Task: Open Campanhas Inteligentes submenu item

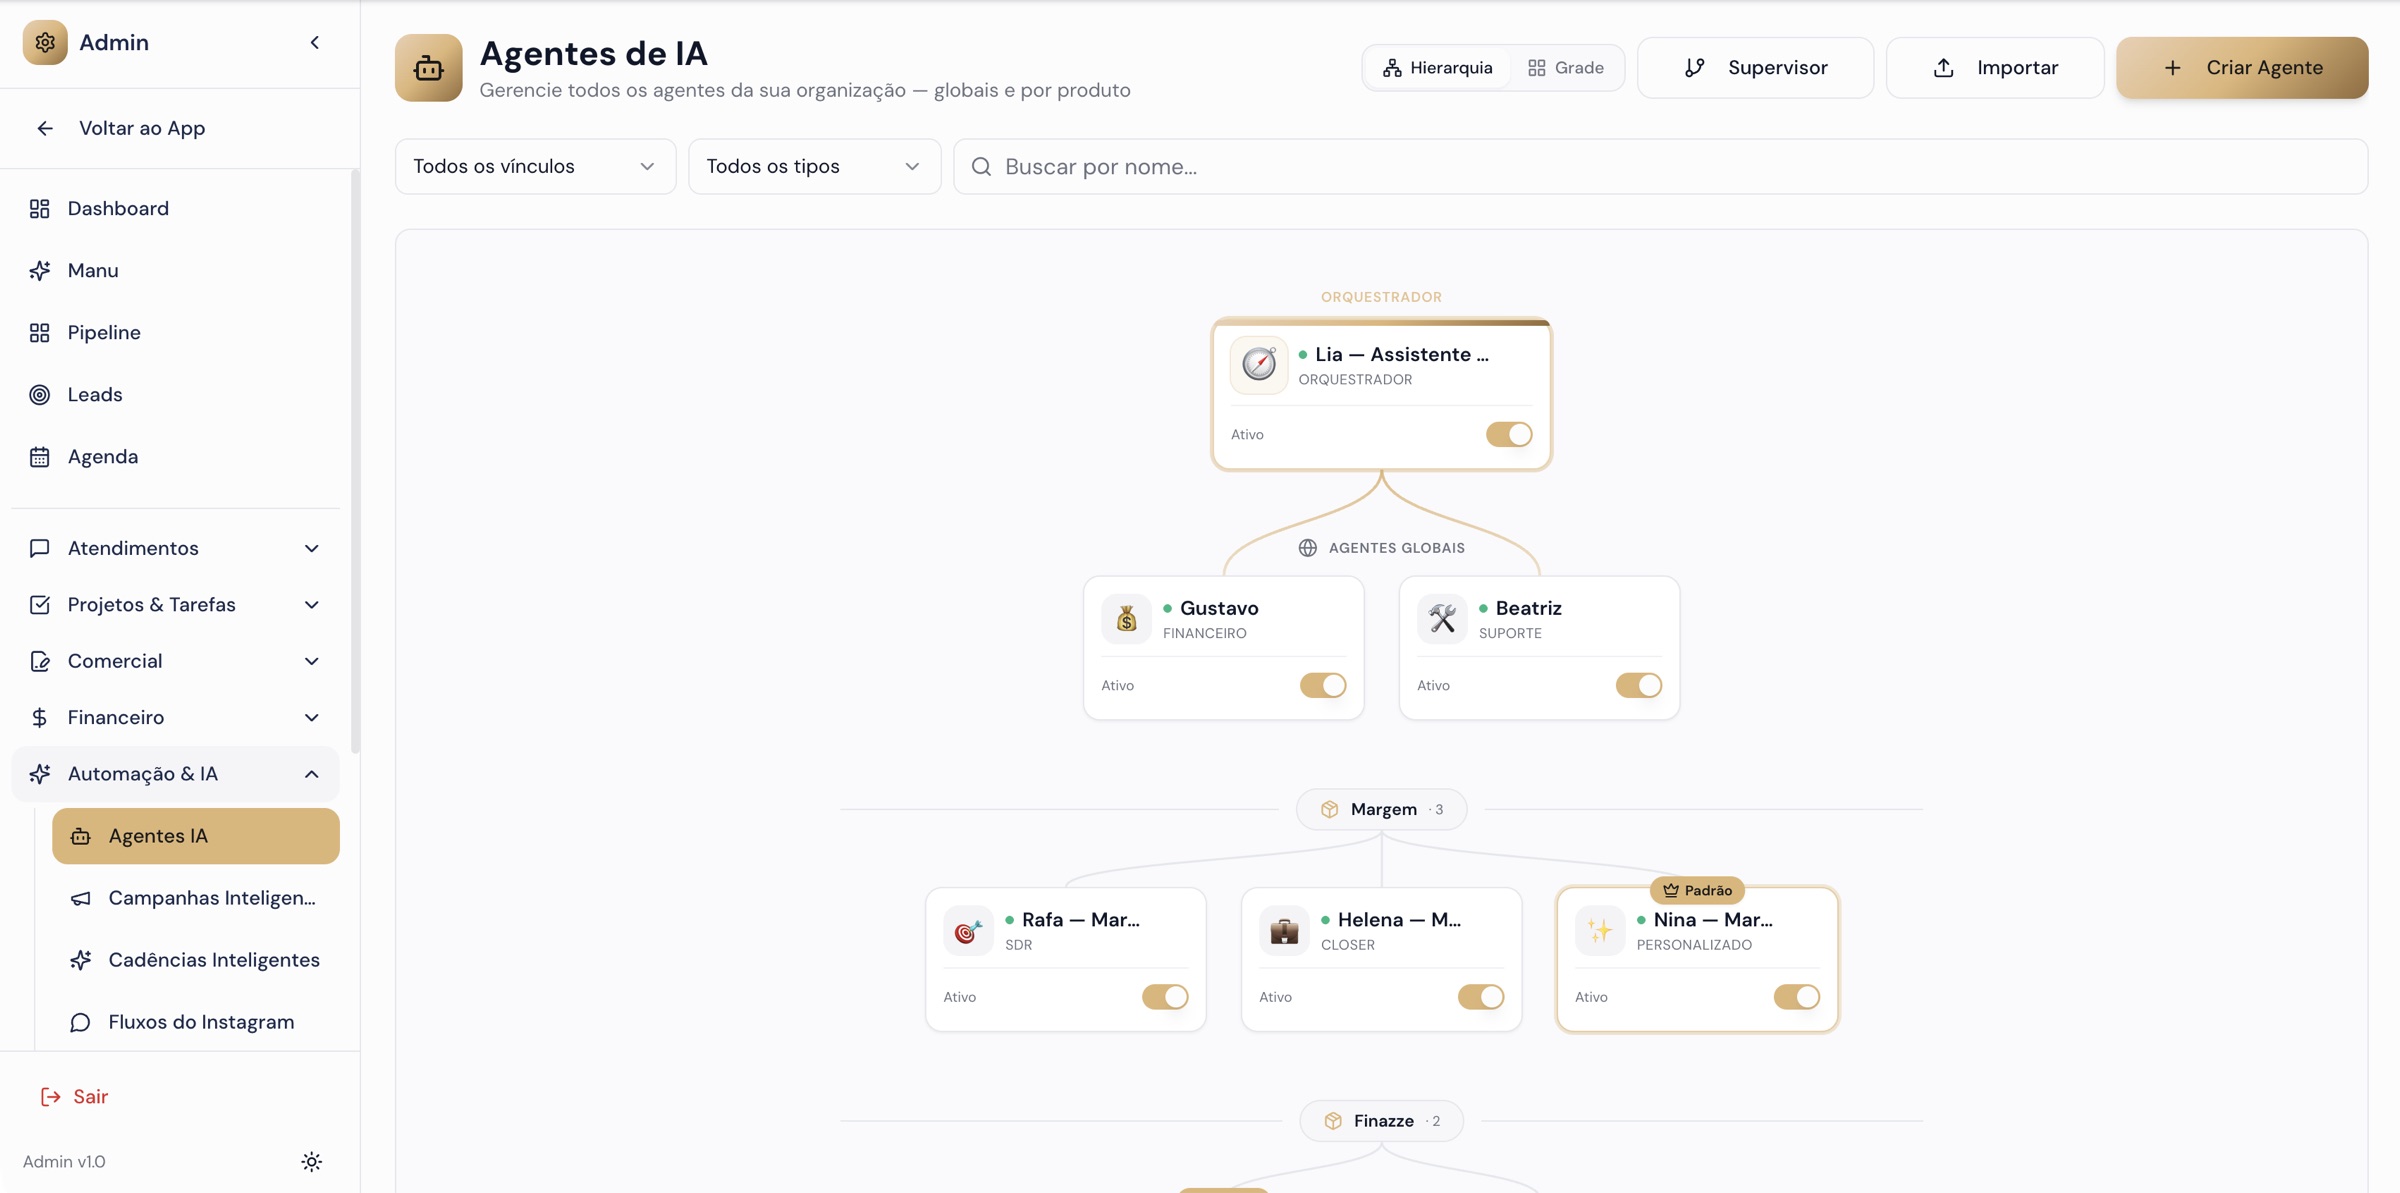Action: (196, 898)
